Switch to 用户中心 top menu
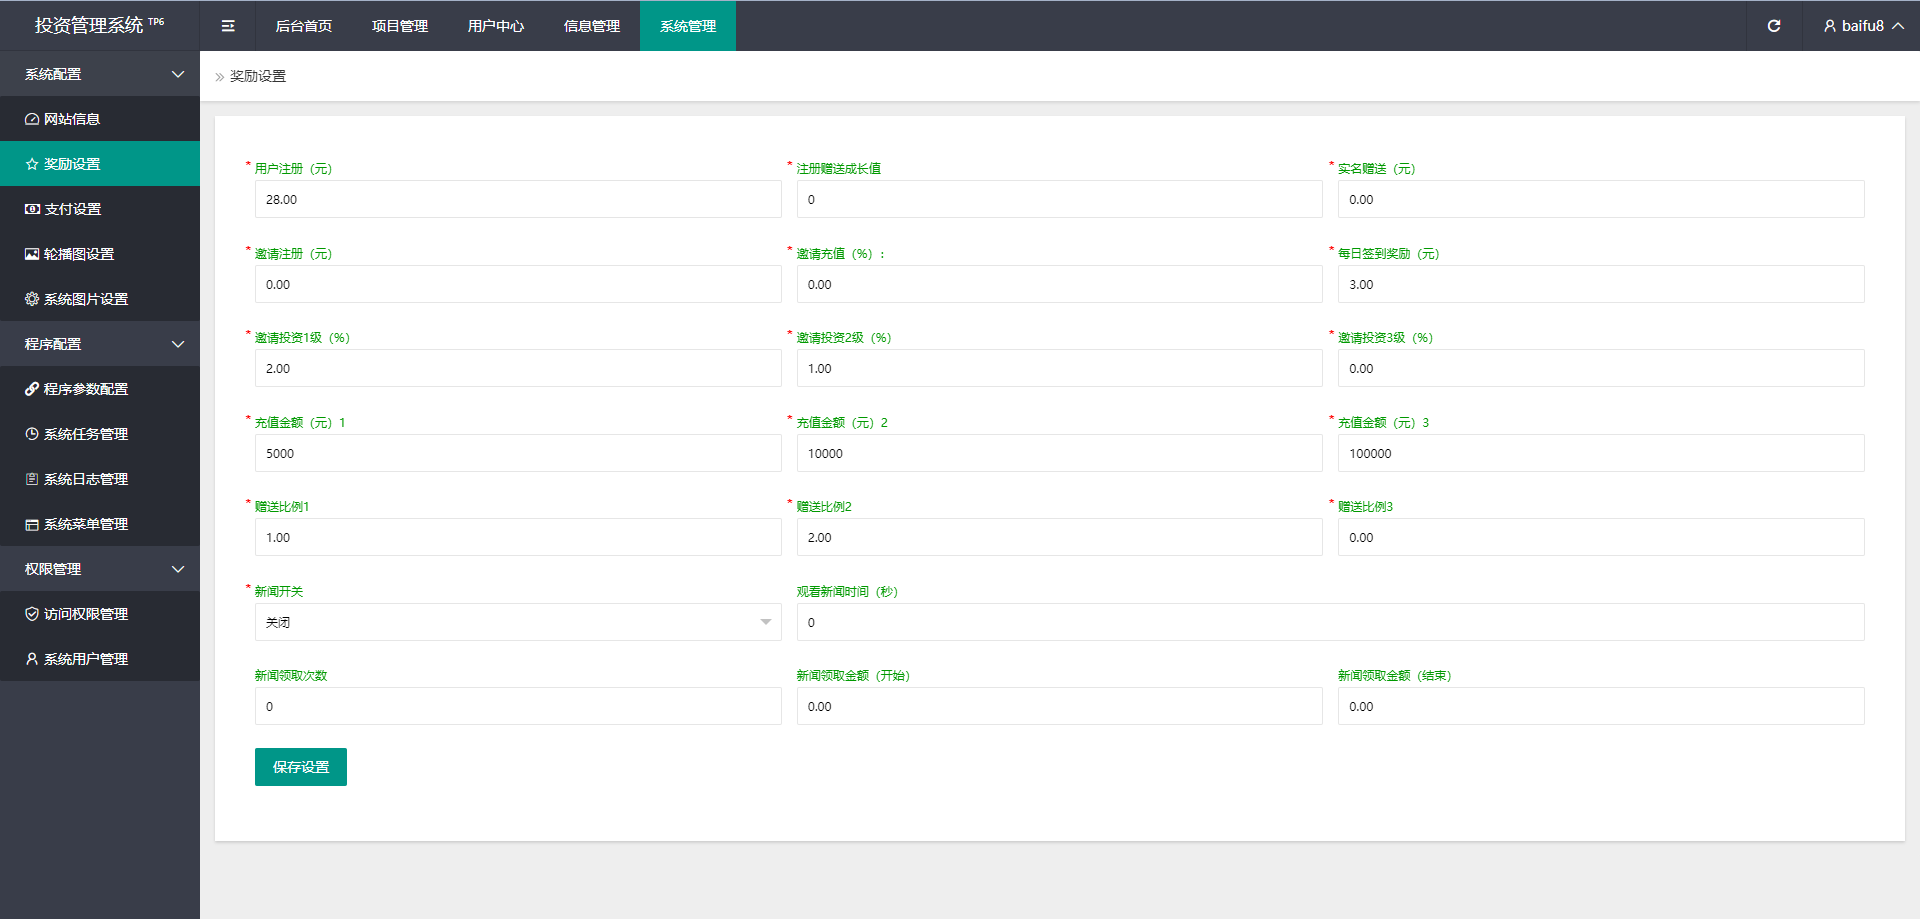 point(495,26)
